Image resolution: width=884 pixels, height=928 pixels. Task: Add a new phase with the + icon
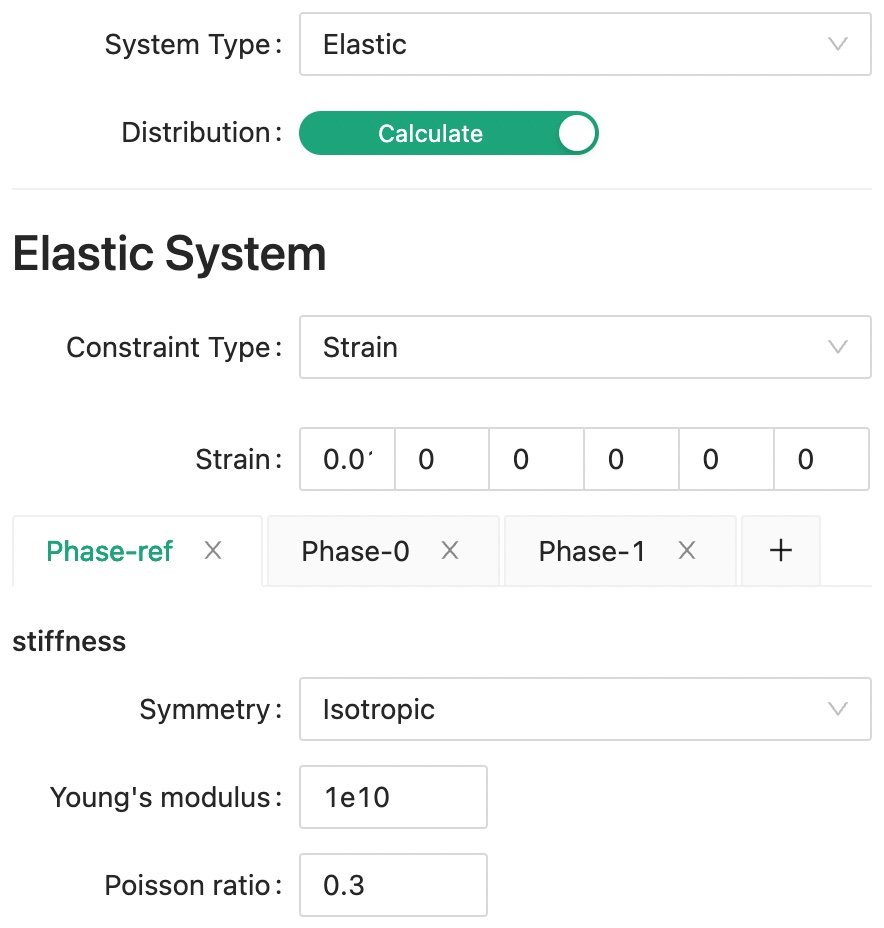(x=780, y=550)
